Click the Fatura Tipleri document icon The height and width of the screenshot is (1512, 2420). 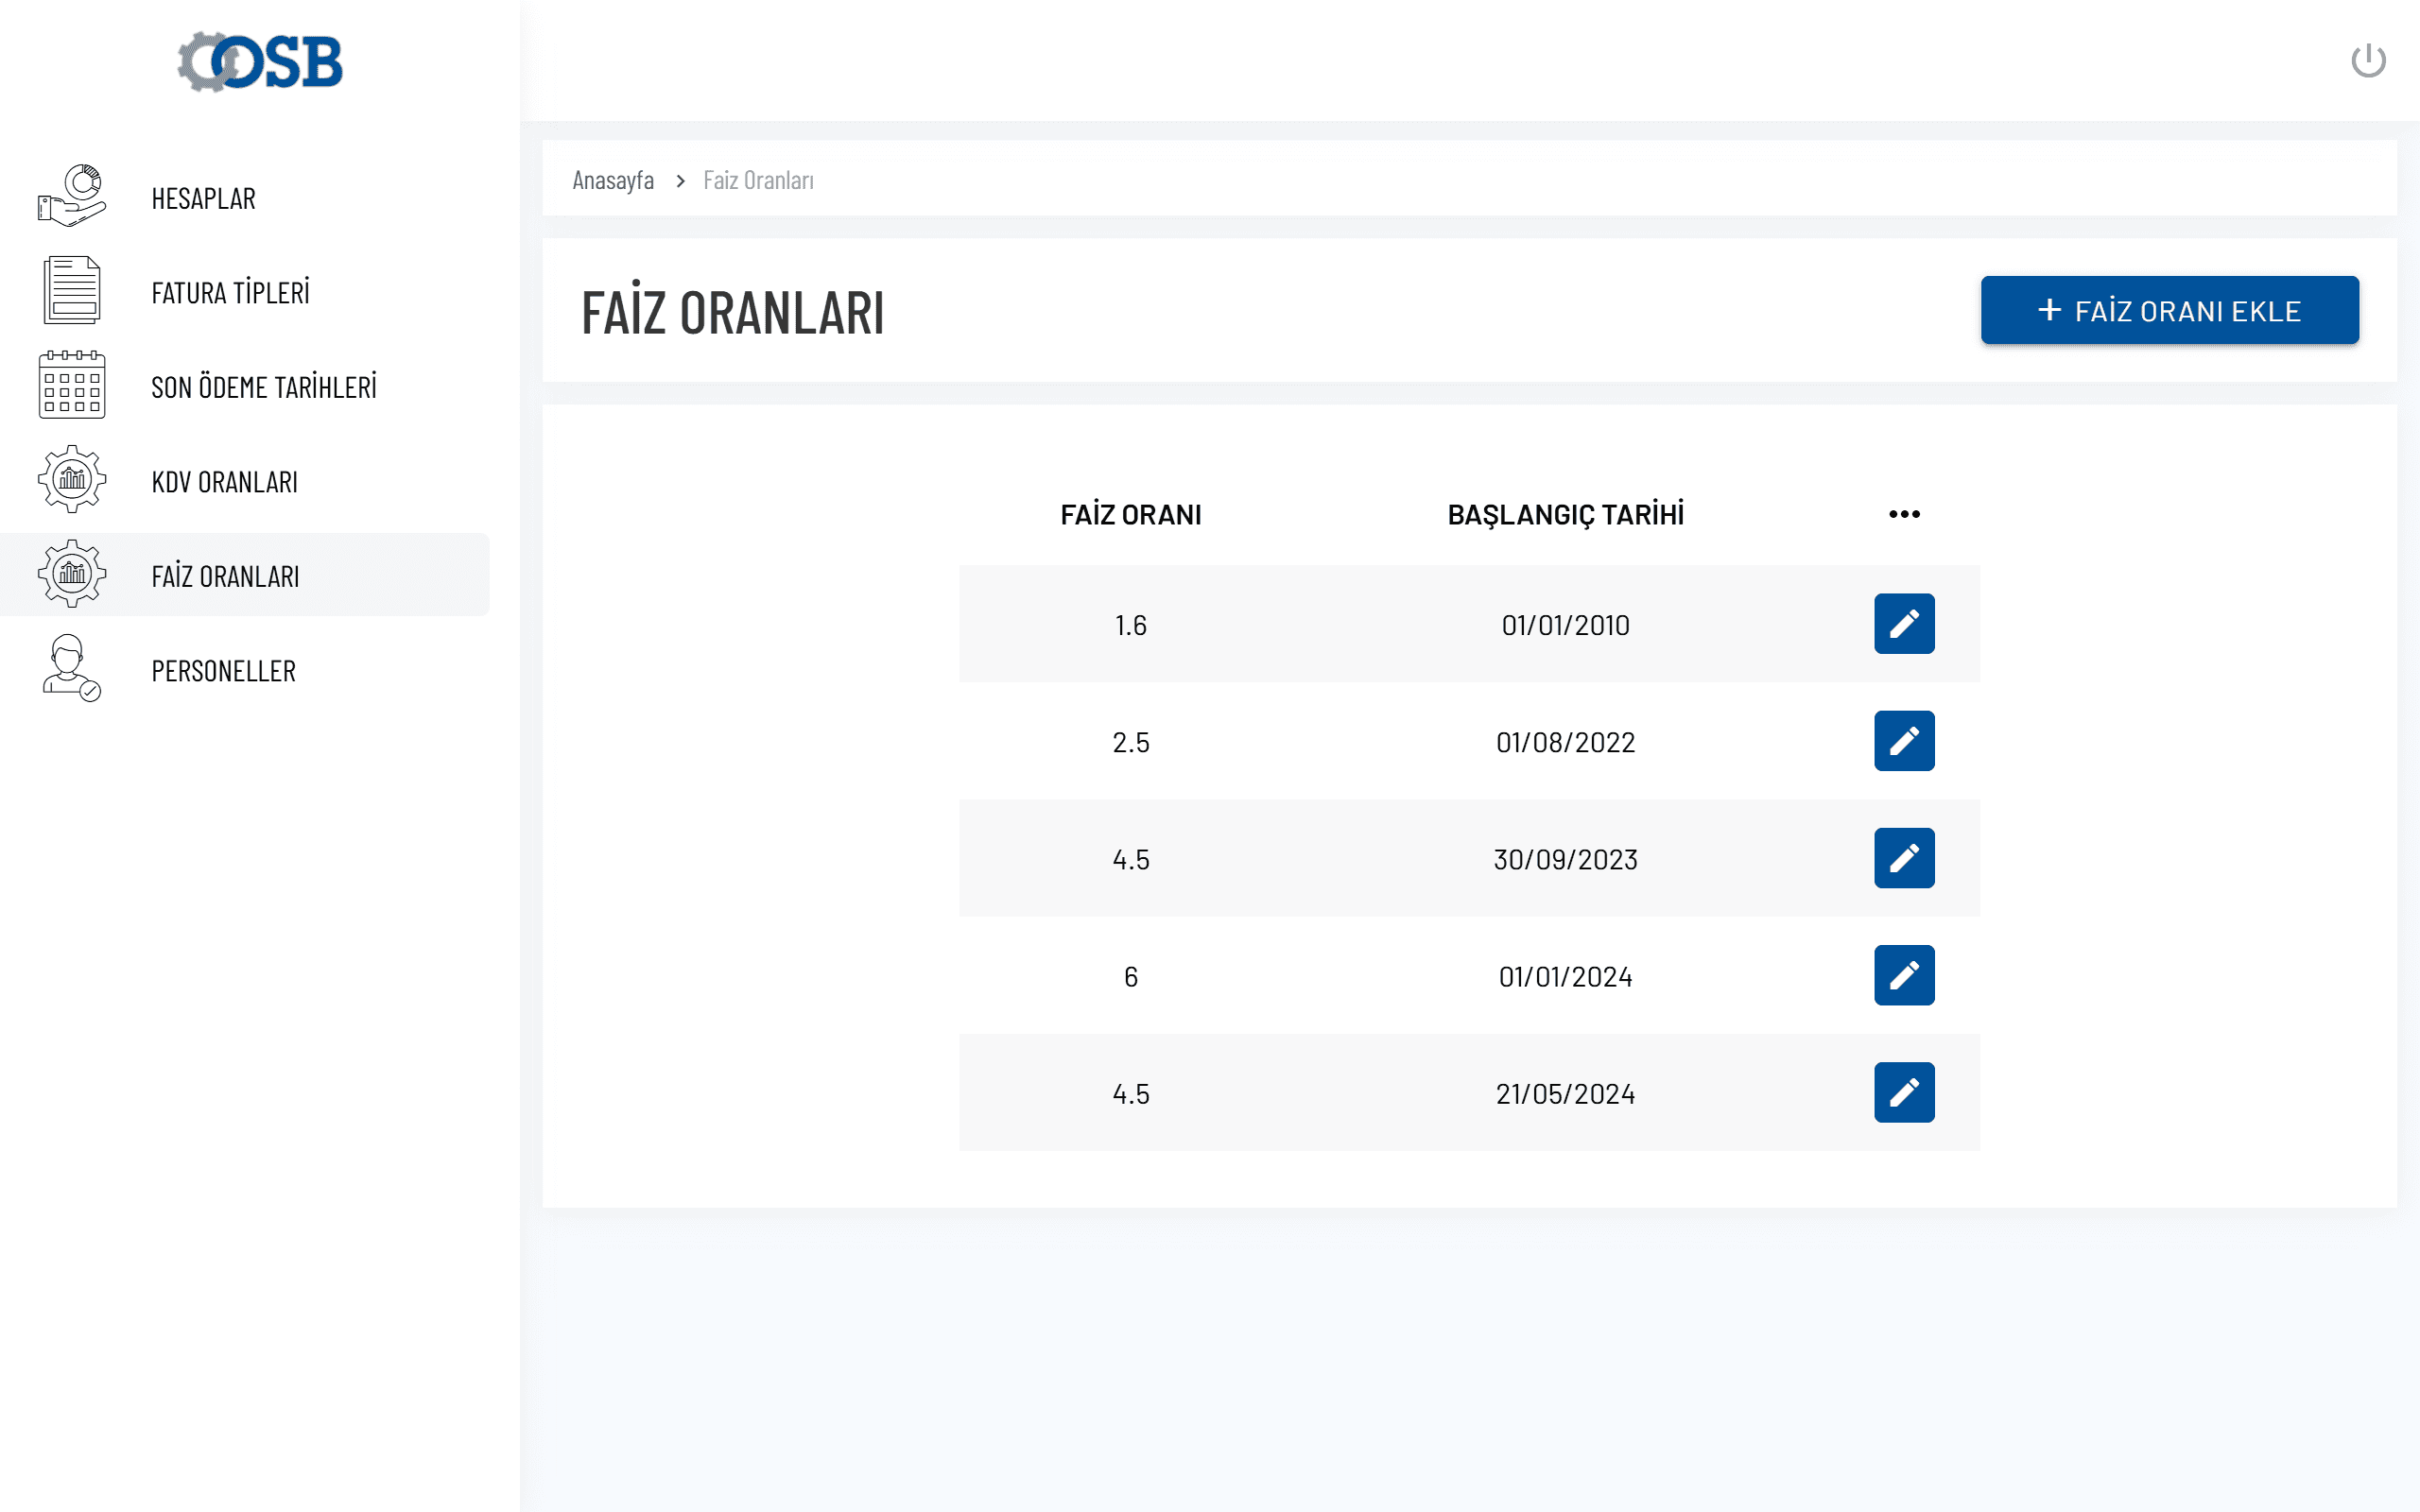[x=72, y=290]
